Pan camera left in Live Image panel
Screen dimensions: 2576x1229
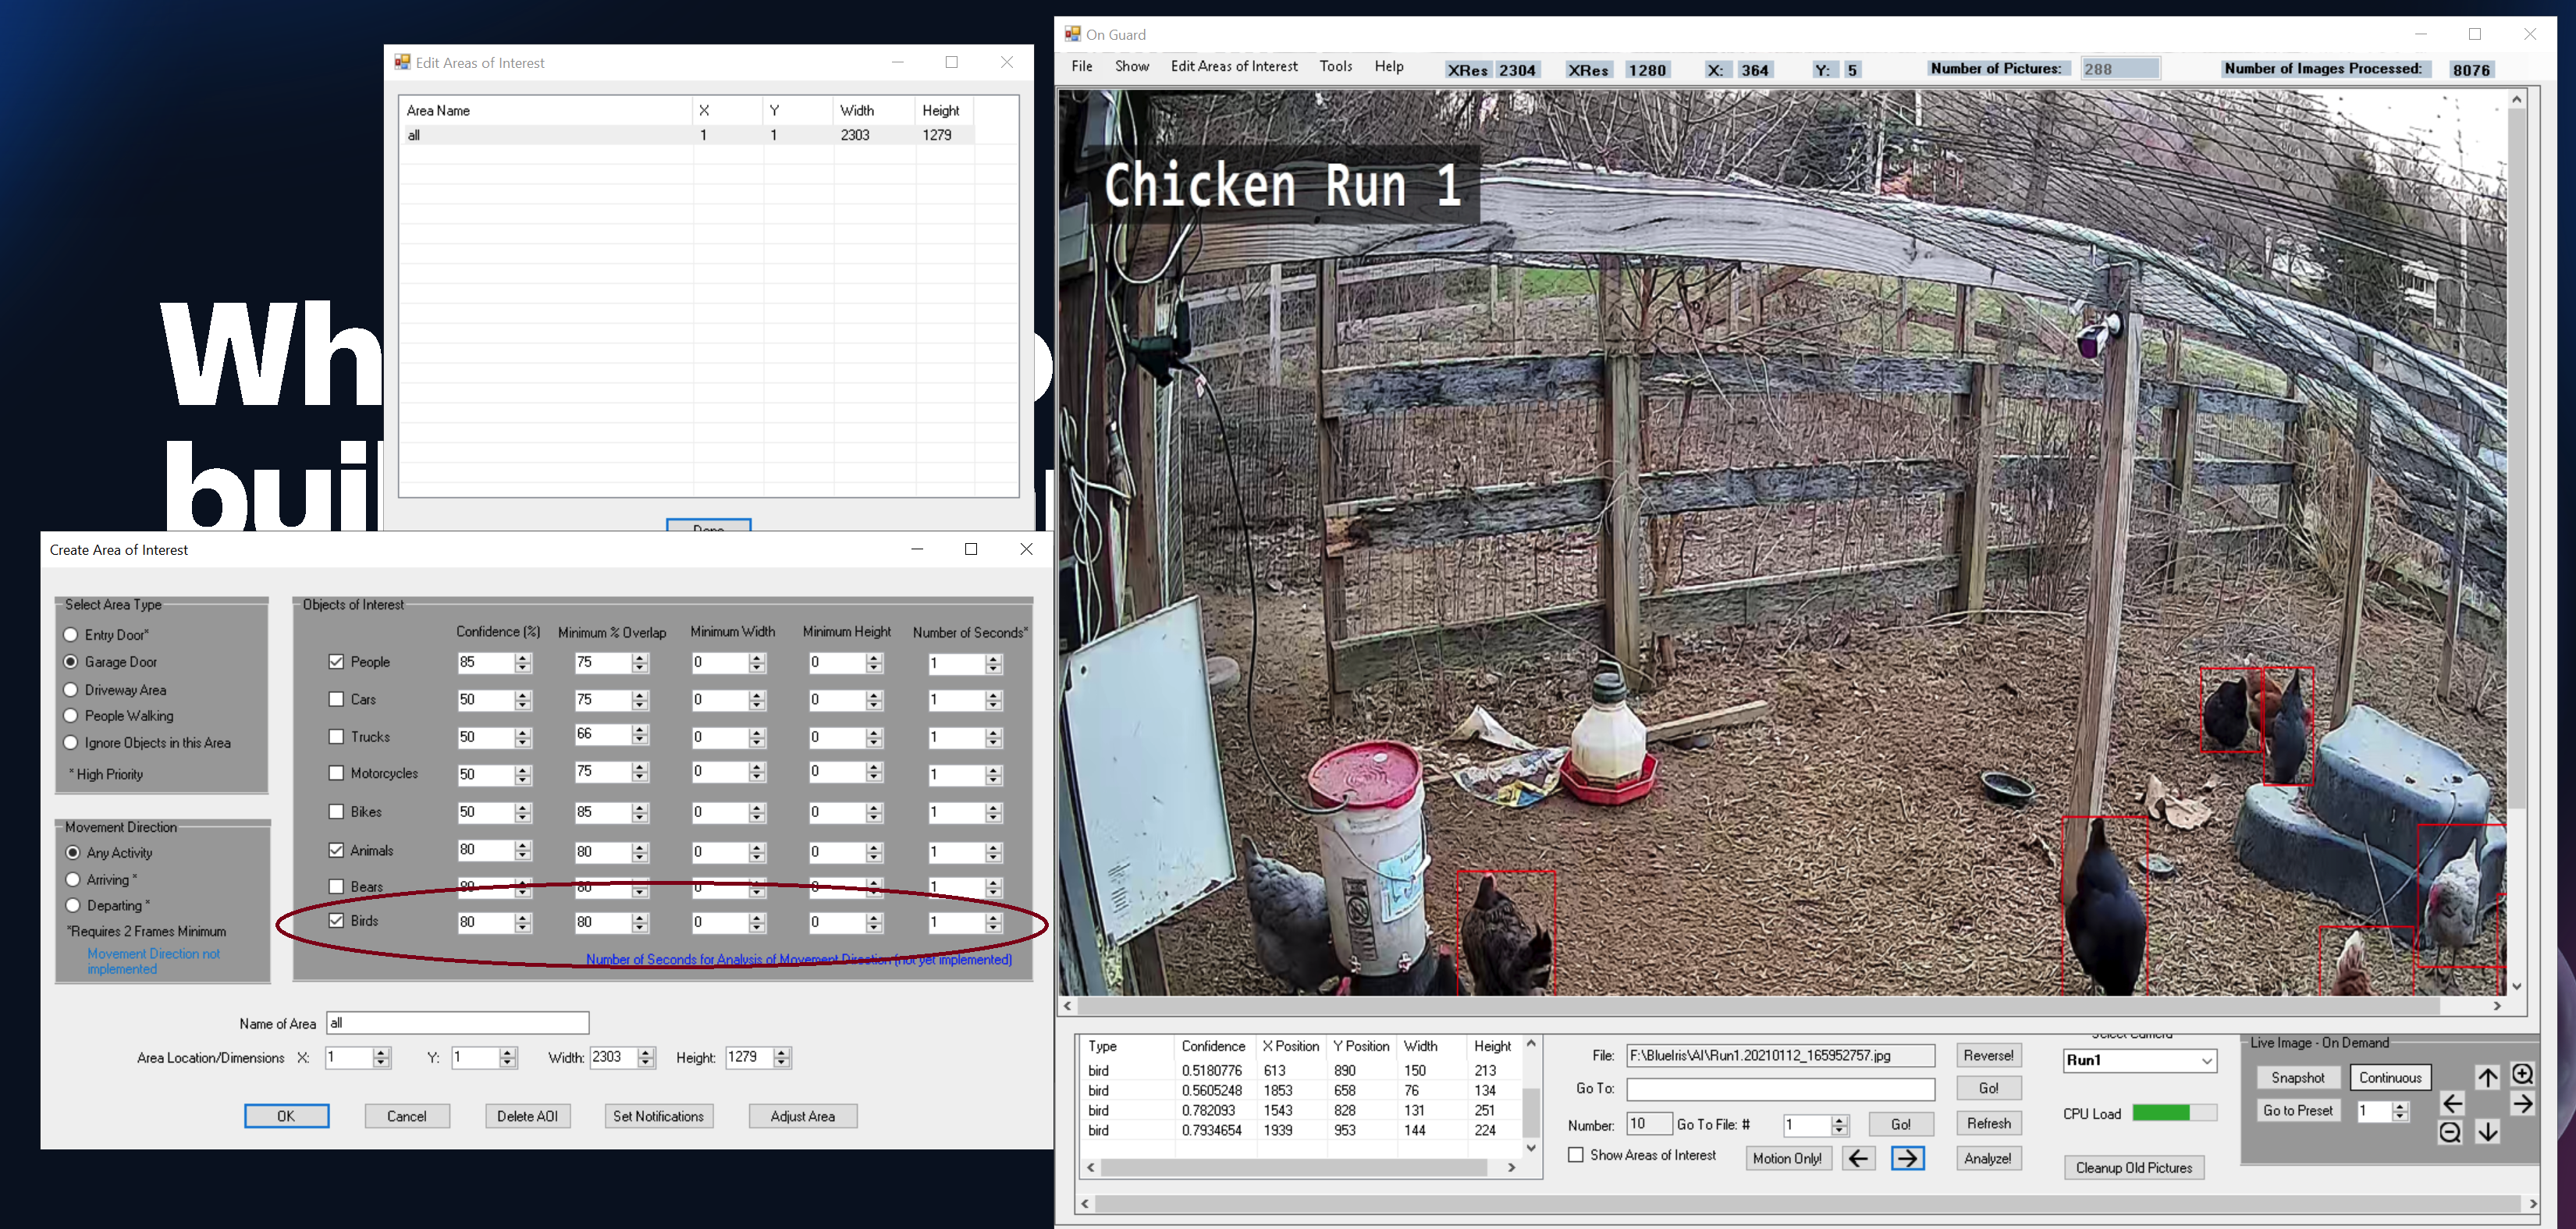click(2452, 1104)
